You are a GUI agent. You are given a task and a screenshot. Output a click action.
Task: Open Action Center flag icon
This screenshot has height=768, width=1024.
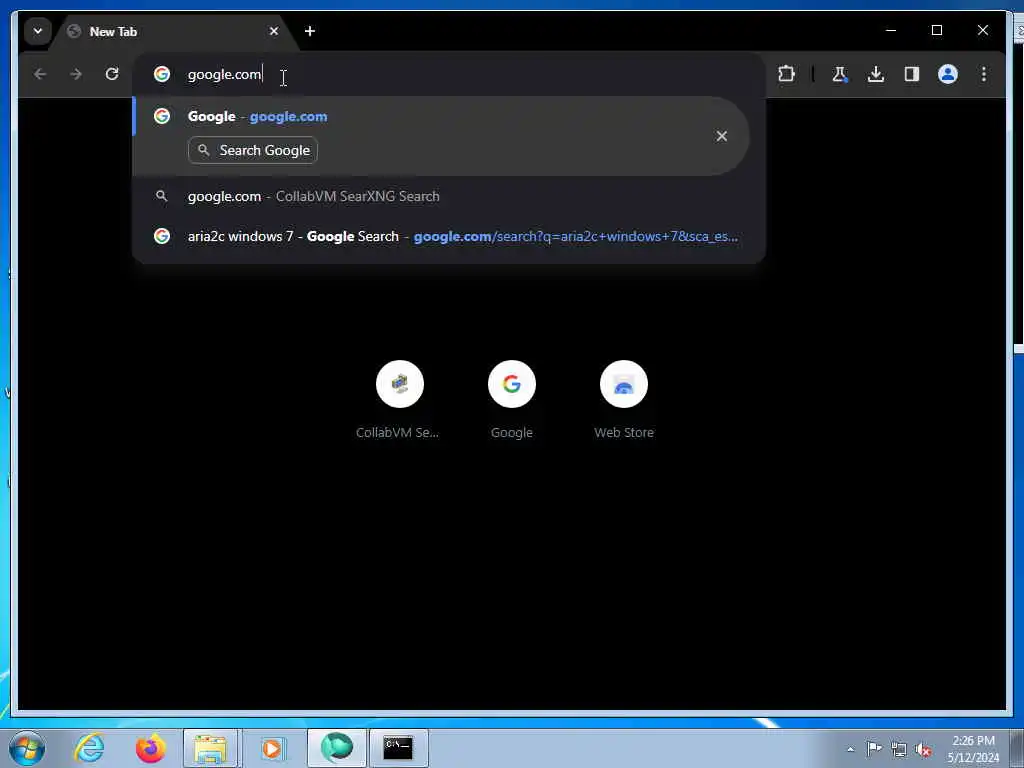click(874, 749)
